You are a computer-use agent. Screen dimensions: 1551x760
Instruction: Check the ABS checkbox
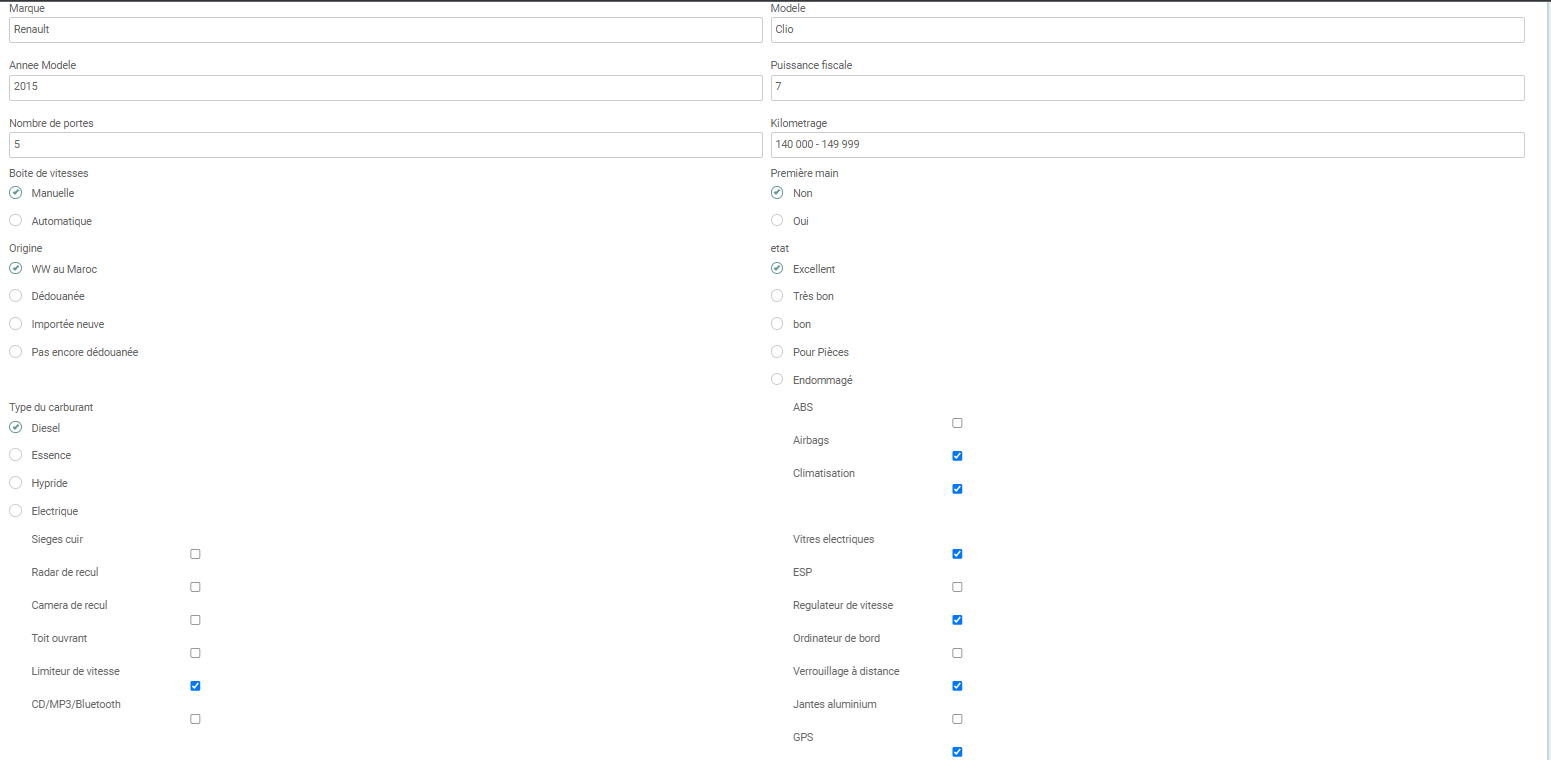coord(957,423)
